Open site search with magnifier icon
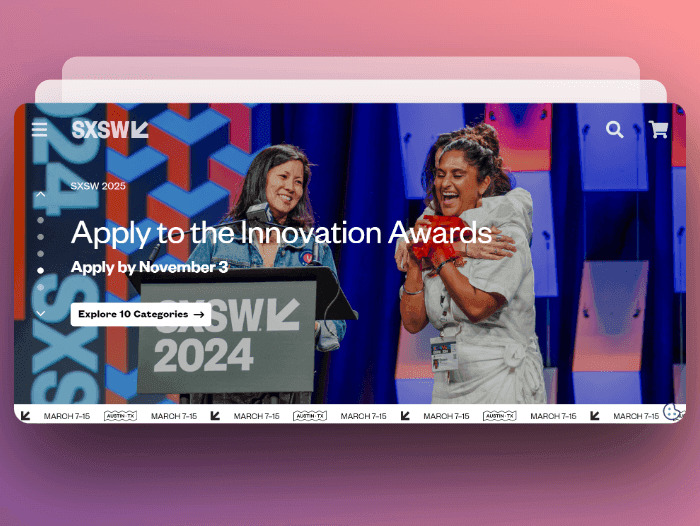 click(615, 129)
